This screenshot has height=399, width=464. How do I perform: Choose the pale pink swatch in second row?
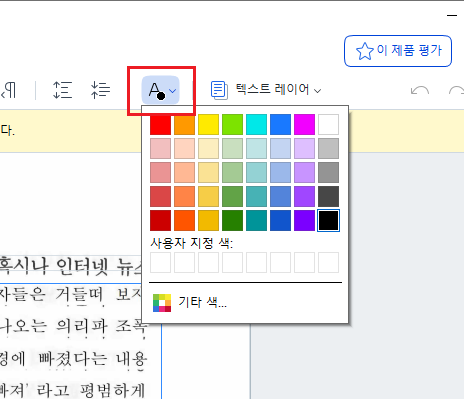pyautogui.click(x=160, y=148)
